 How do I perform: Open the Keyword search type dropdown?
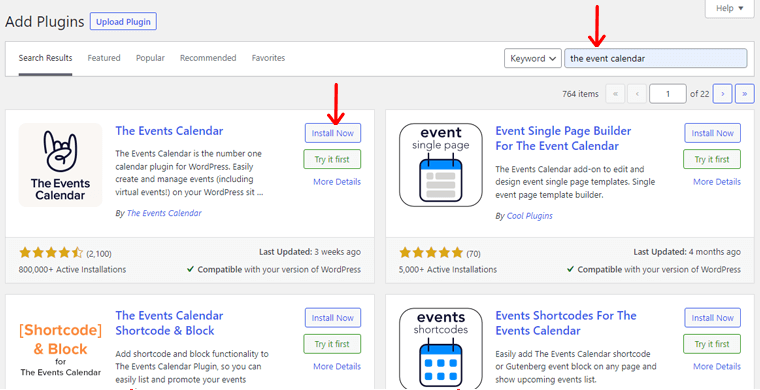(x=533, y=59)
